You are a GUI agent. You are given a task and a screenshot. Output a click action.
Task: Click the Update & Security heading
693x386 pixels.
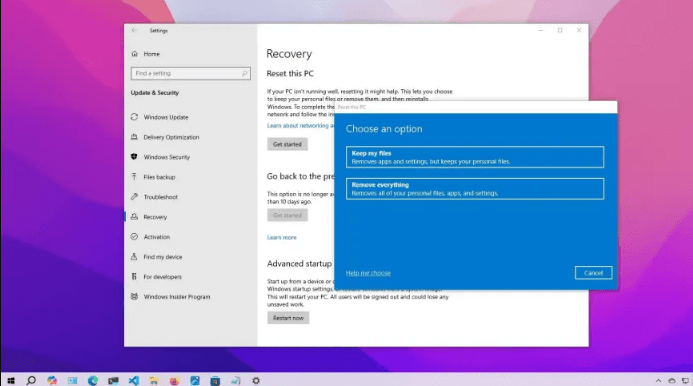tap(155, 93)
